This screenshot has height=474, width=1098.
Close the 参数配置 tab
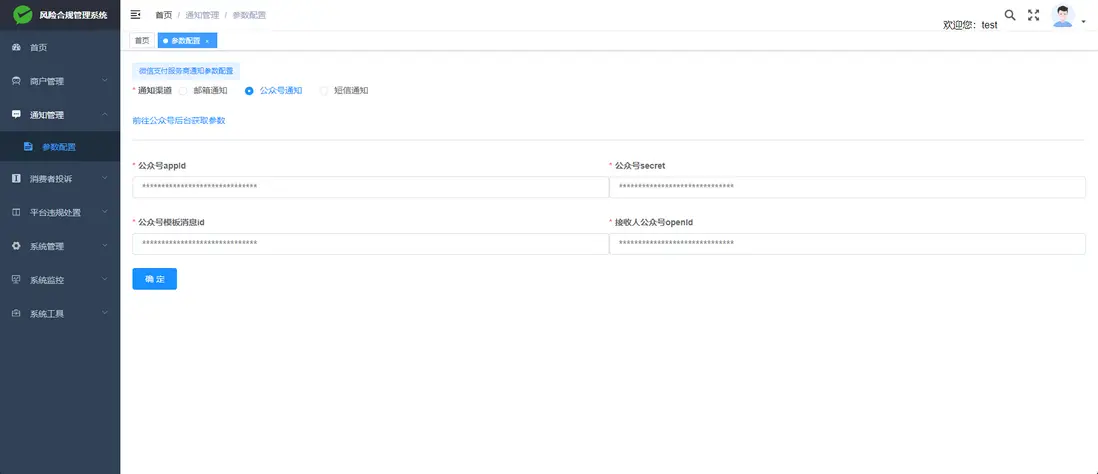pos(207,41)
